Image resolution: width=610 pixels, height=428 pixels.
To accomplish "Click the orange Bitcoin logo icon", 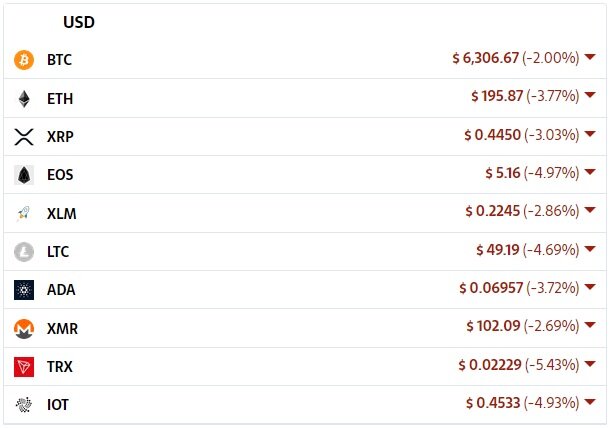I will tap(24, 60).
